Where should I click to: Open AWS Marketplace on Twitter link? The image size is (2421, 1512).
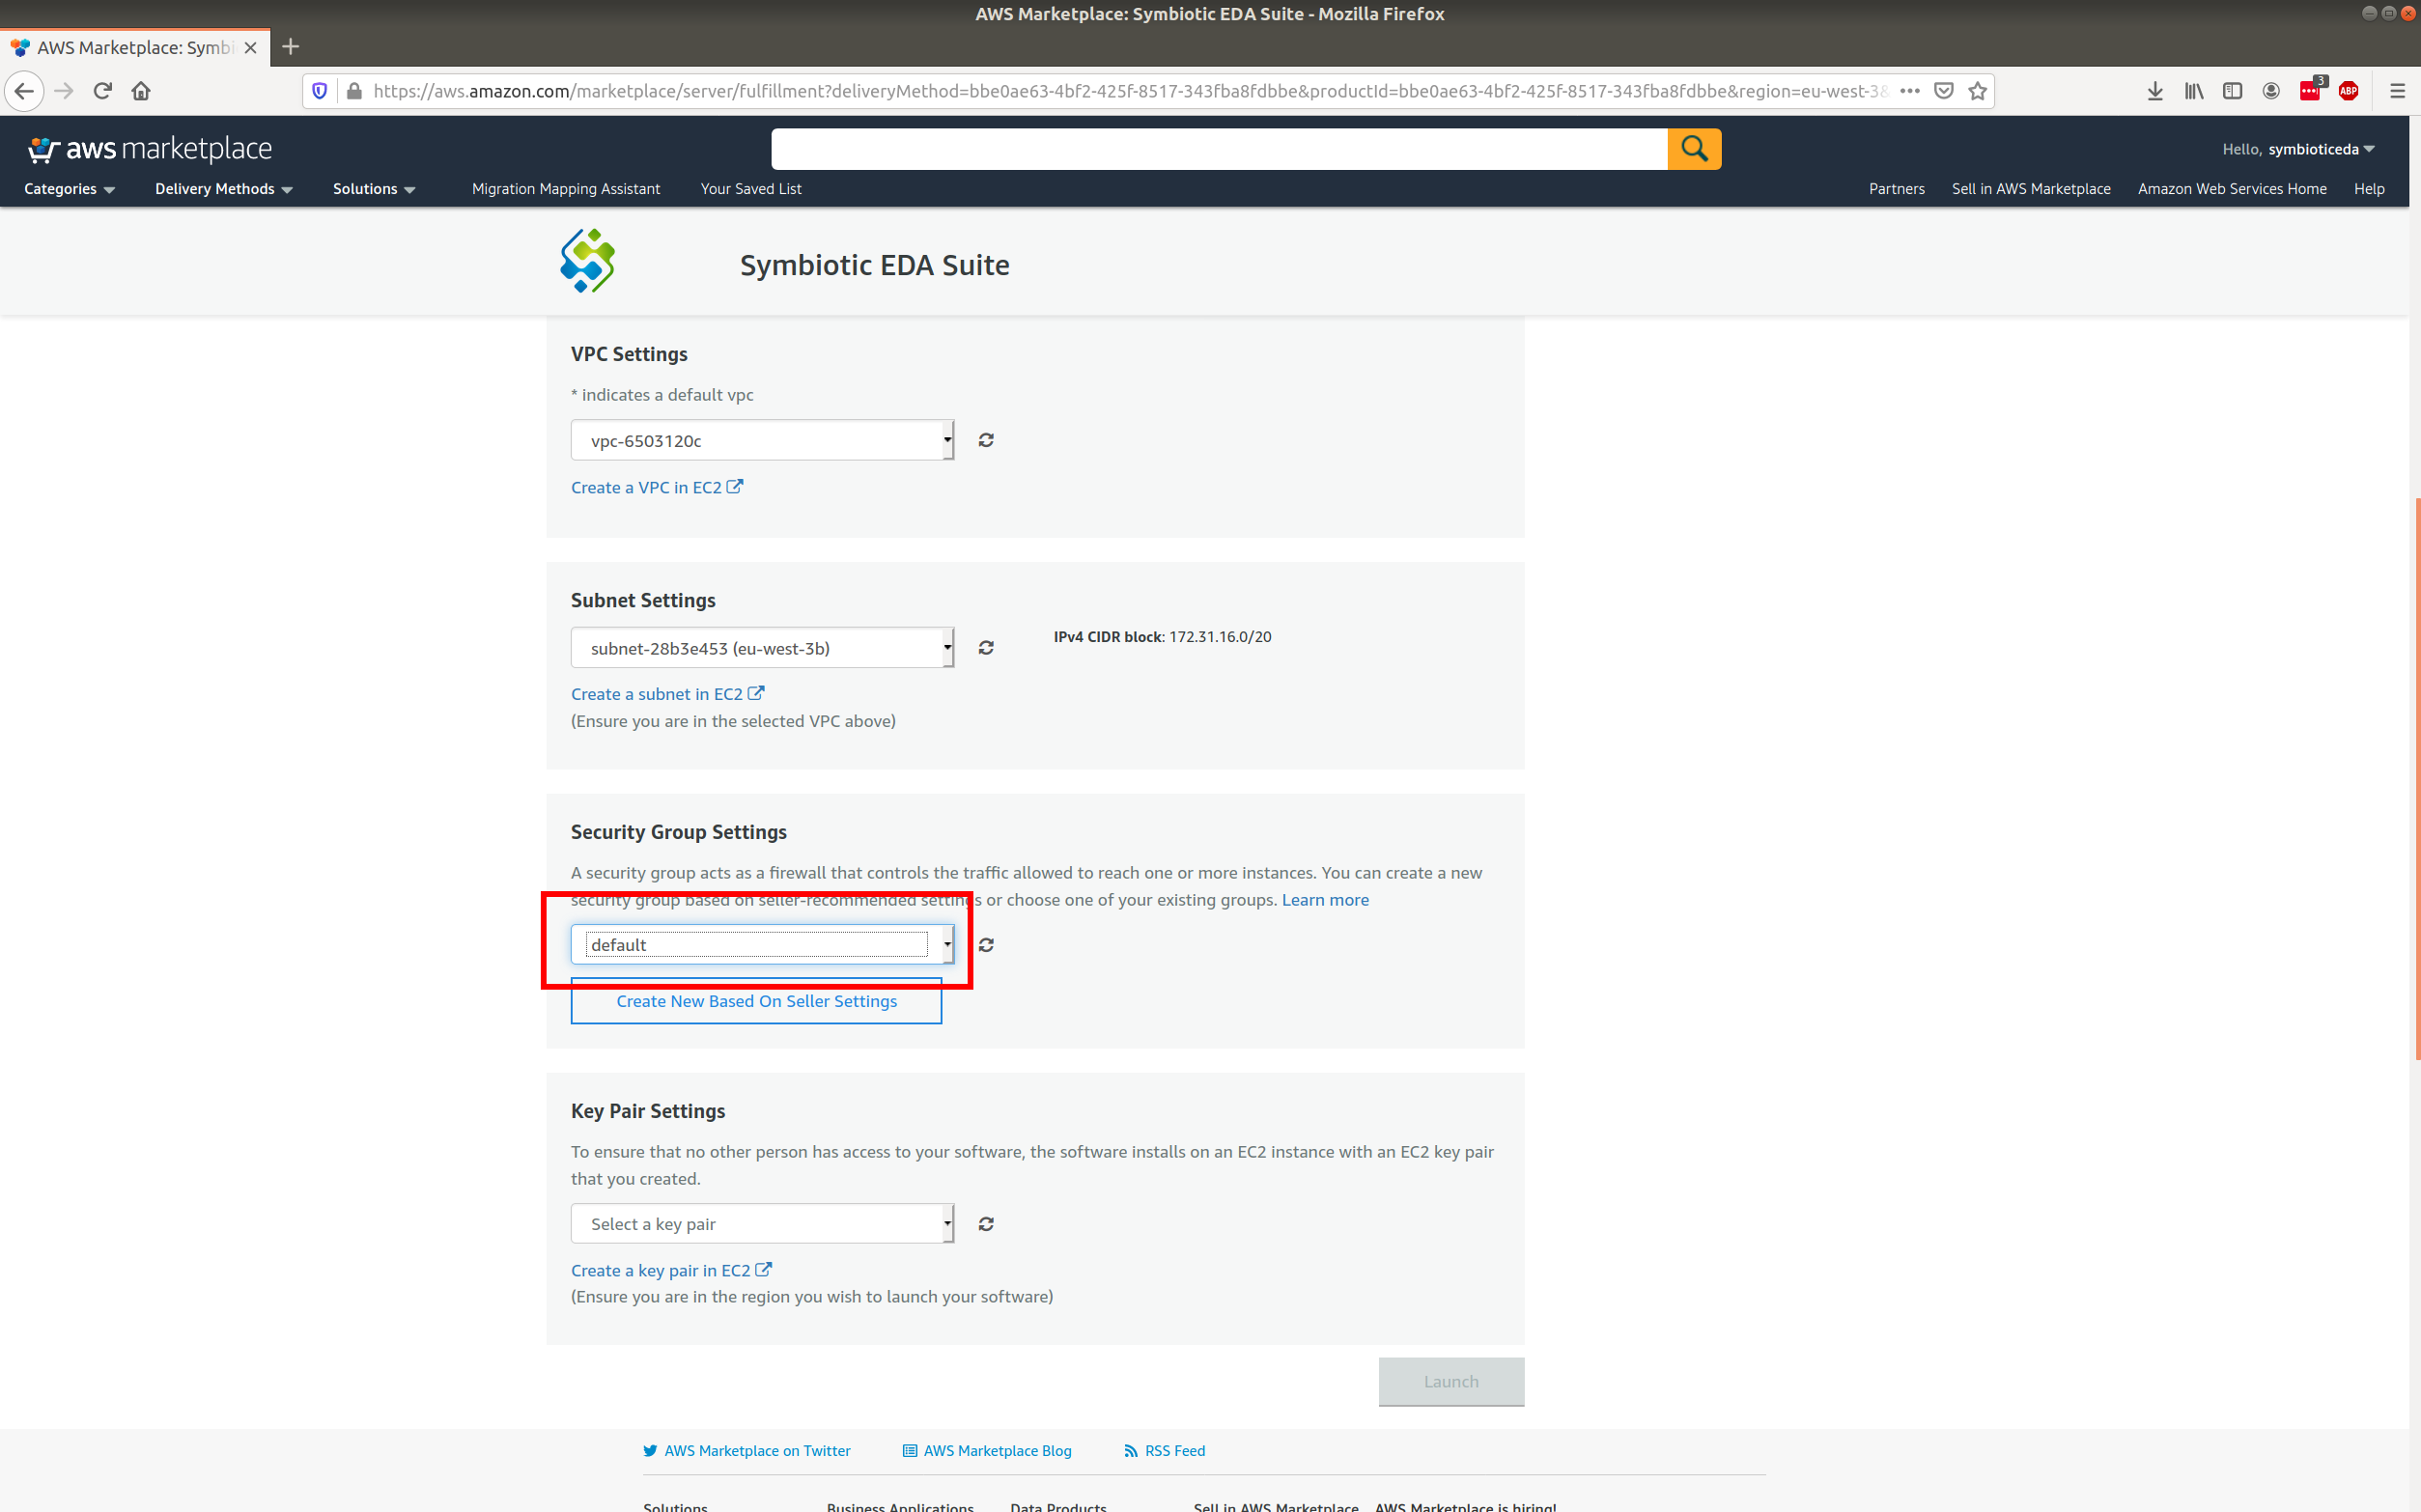click(747, 1451)
